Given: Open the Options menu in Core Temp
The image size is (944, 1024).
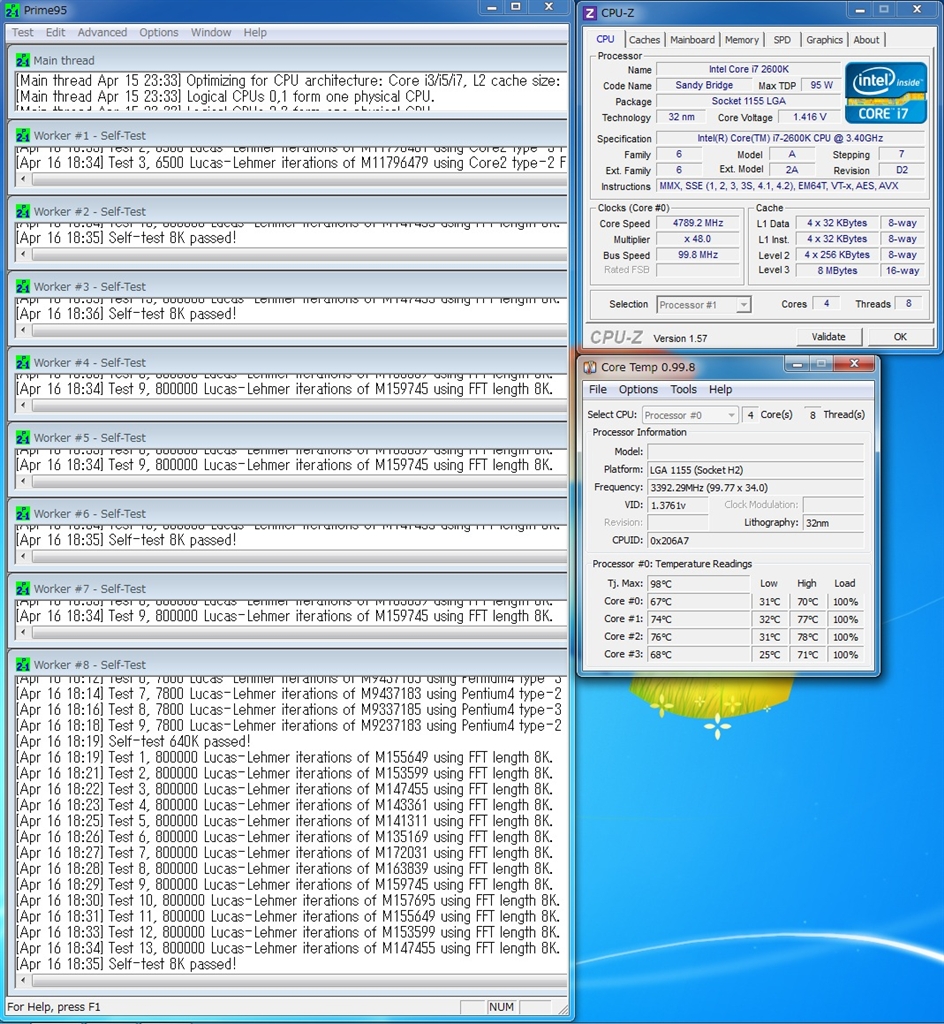Looking at the screenshot, I should click(x=638, y=390).
